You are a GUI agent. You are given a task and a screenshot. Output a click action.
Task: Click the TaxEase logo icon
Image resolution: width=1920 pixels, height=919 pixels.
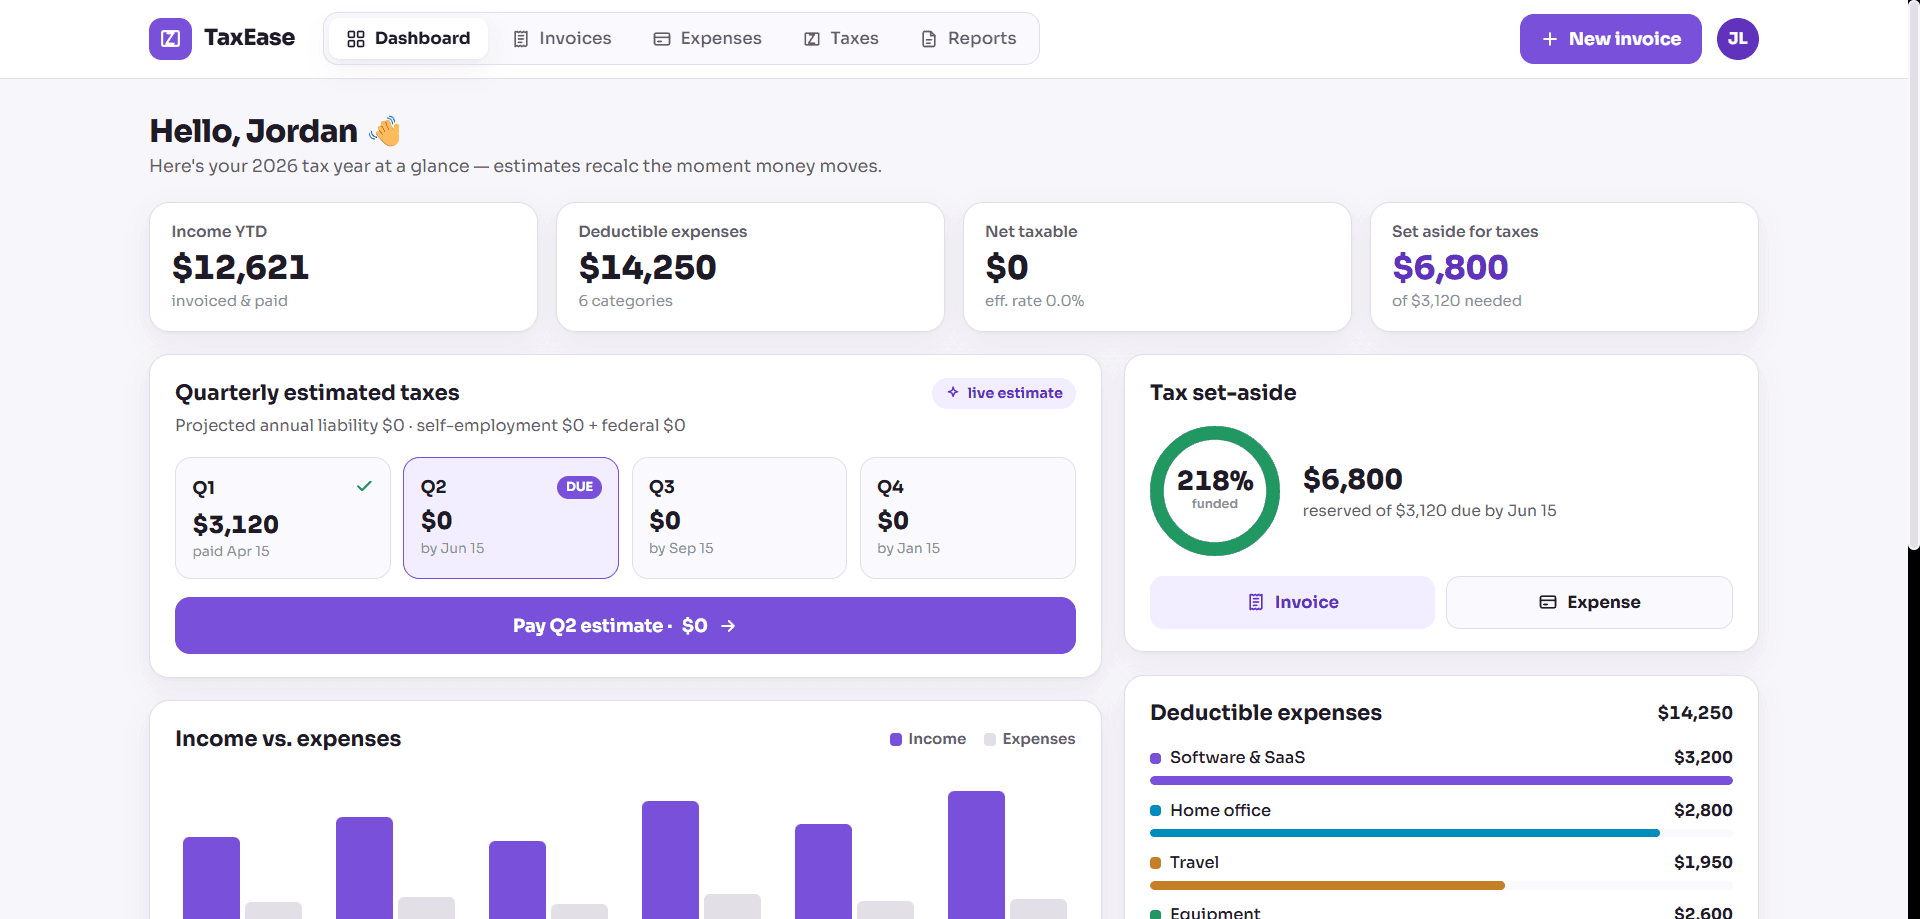point(170,39)
